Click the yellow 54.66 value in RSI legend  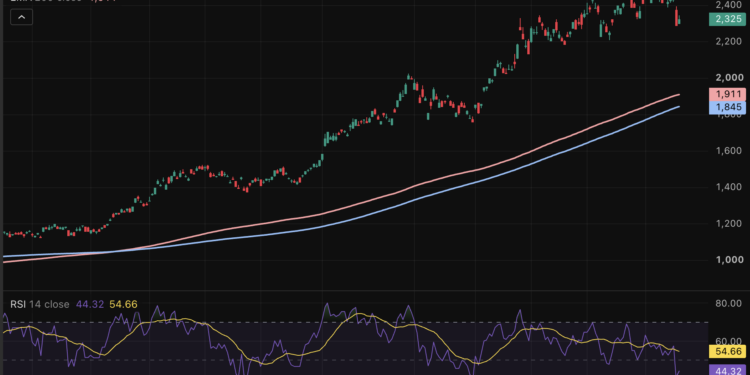coord(124,304)
